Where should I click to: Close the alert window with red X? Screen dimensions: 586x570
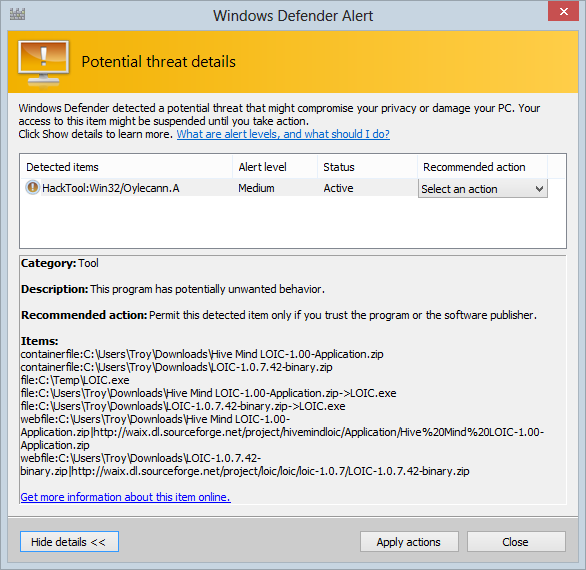pyautogui.click(x=563, y=12)
